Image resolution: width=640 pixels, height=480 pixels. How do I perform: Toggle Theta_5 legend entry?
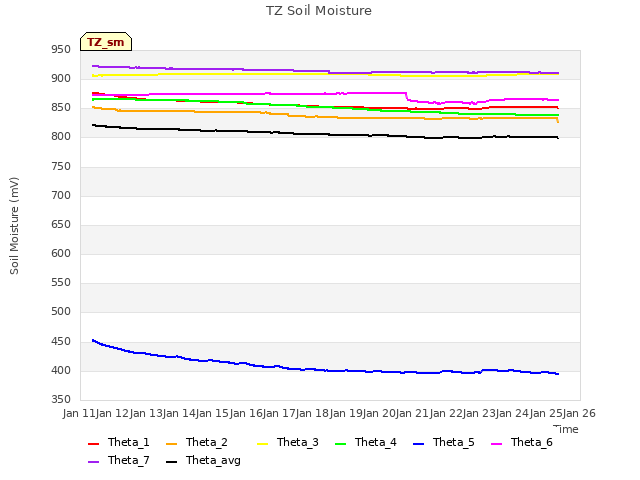coord(444,442)
